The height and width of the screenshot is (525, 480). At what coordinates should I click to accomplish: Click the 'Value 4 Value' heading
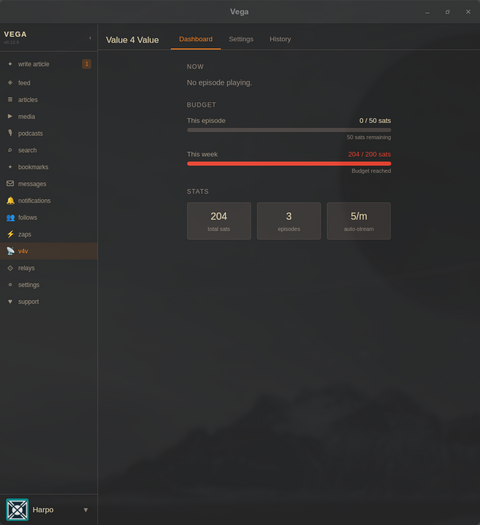(x=133, y=40)
